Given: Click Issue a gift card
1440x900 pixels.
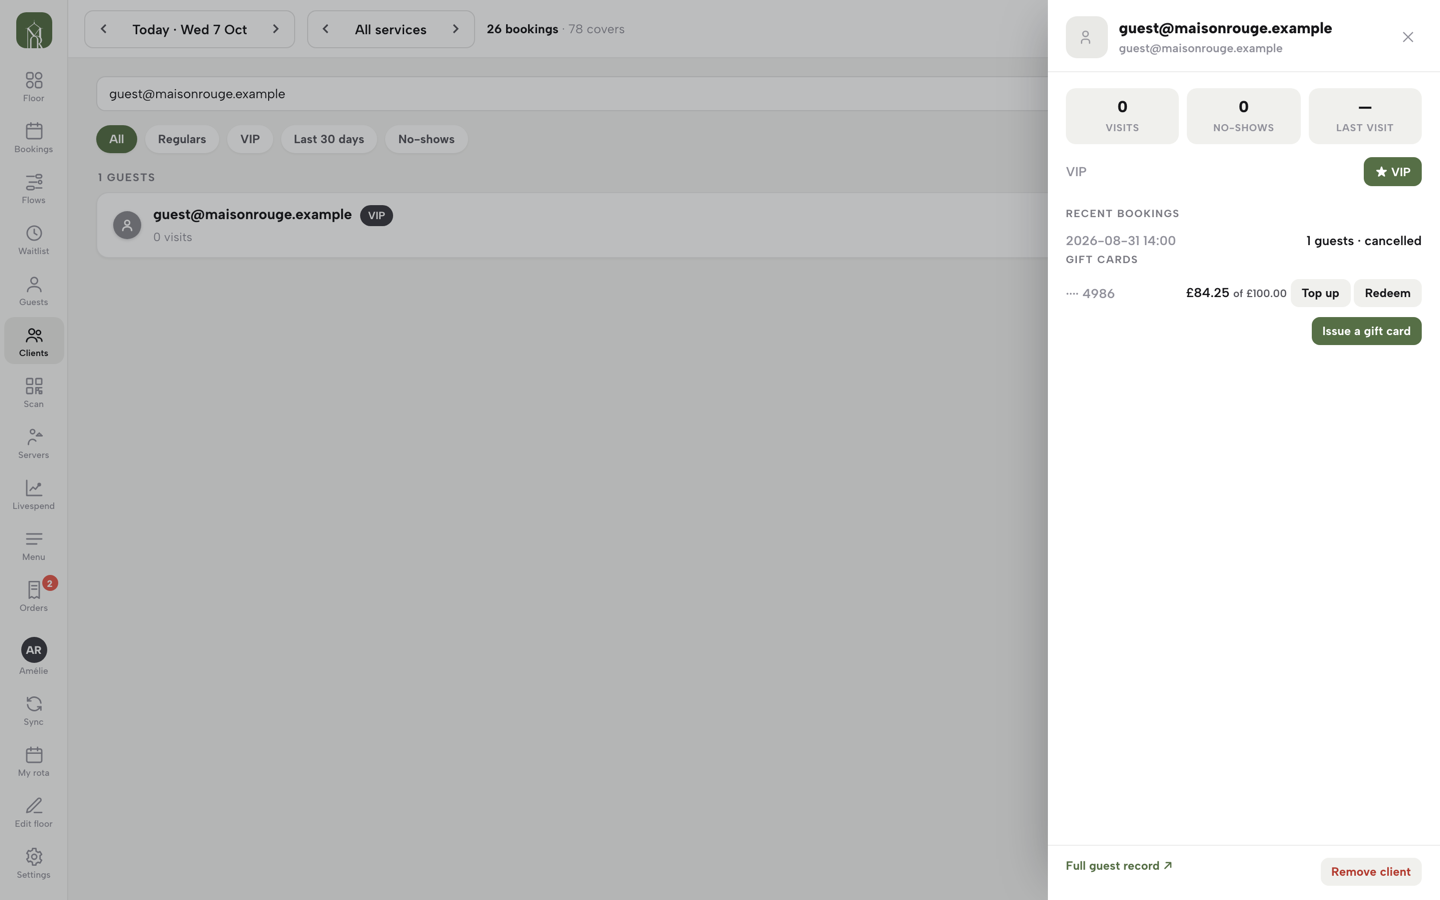Looking at the screenshot, I should click(1366, 331).
